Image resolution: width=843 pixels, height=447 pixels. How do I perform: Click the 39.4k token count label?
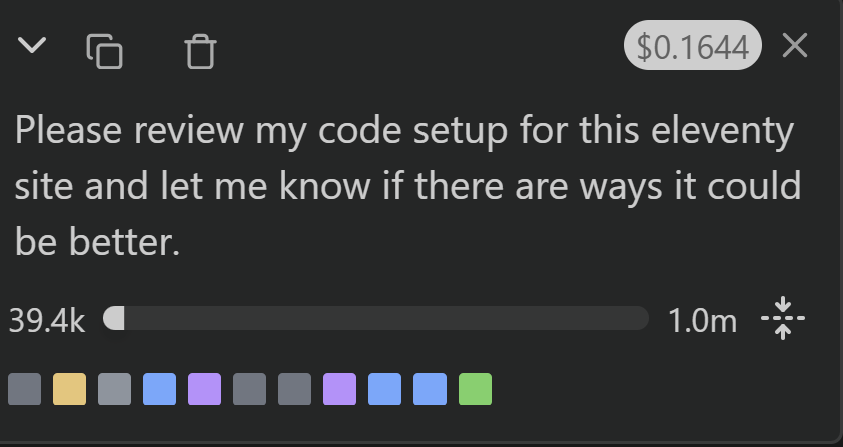(x=47, y=320)
